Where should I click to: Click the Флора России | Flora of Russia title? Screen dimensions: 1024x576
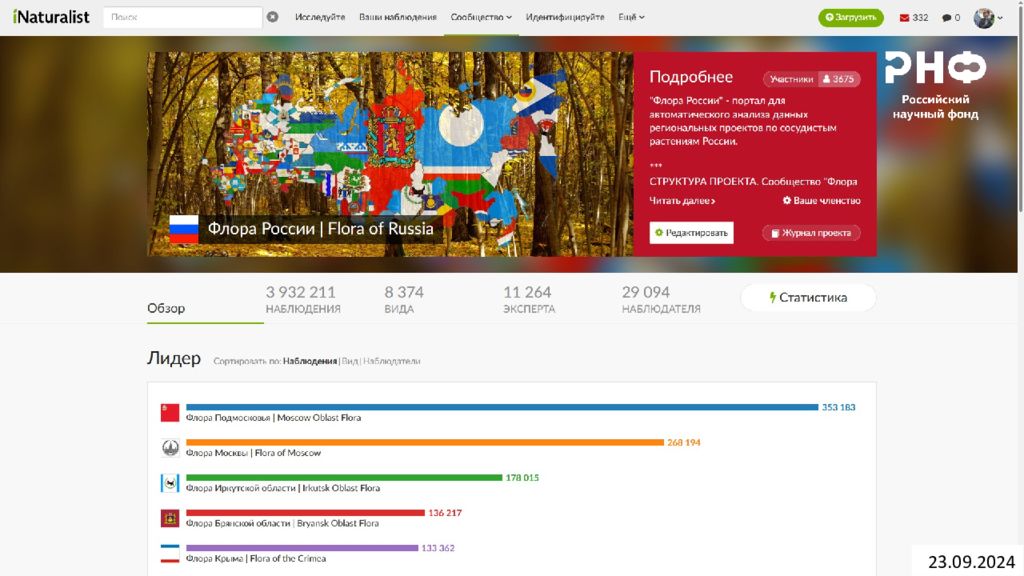pos(321,229)
